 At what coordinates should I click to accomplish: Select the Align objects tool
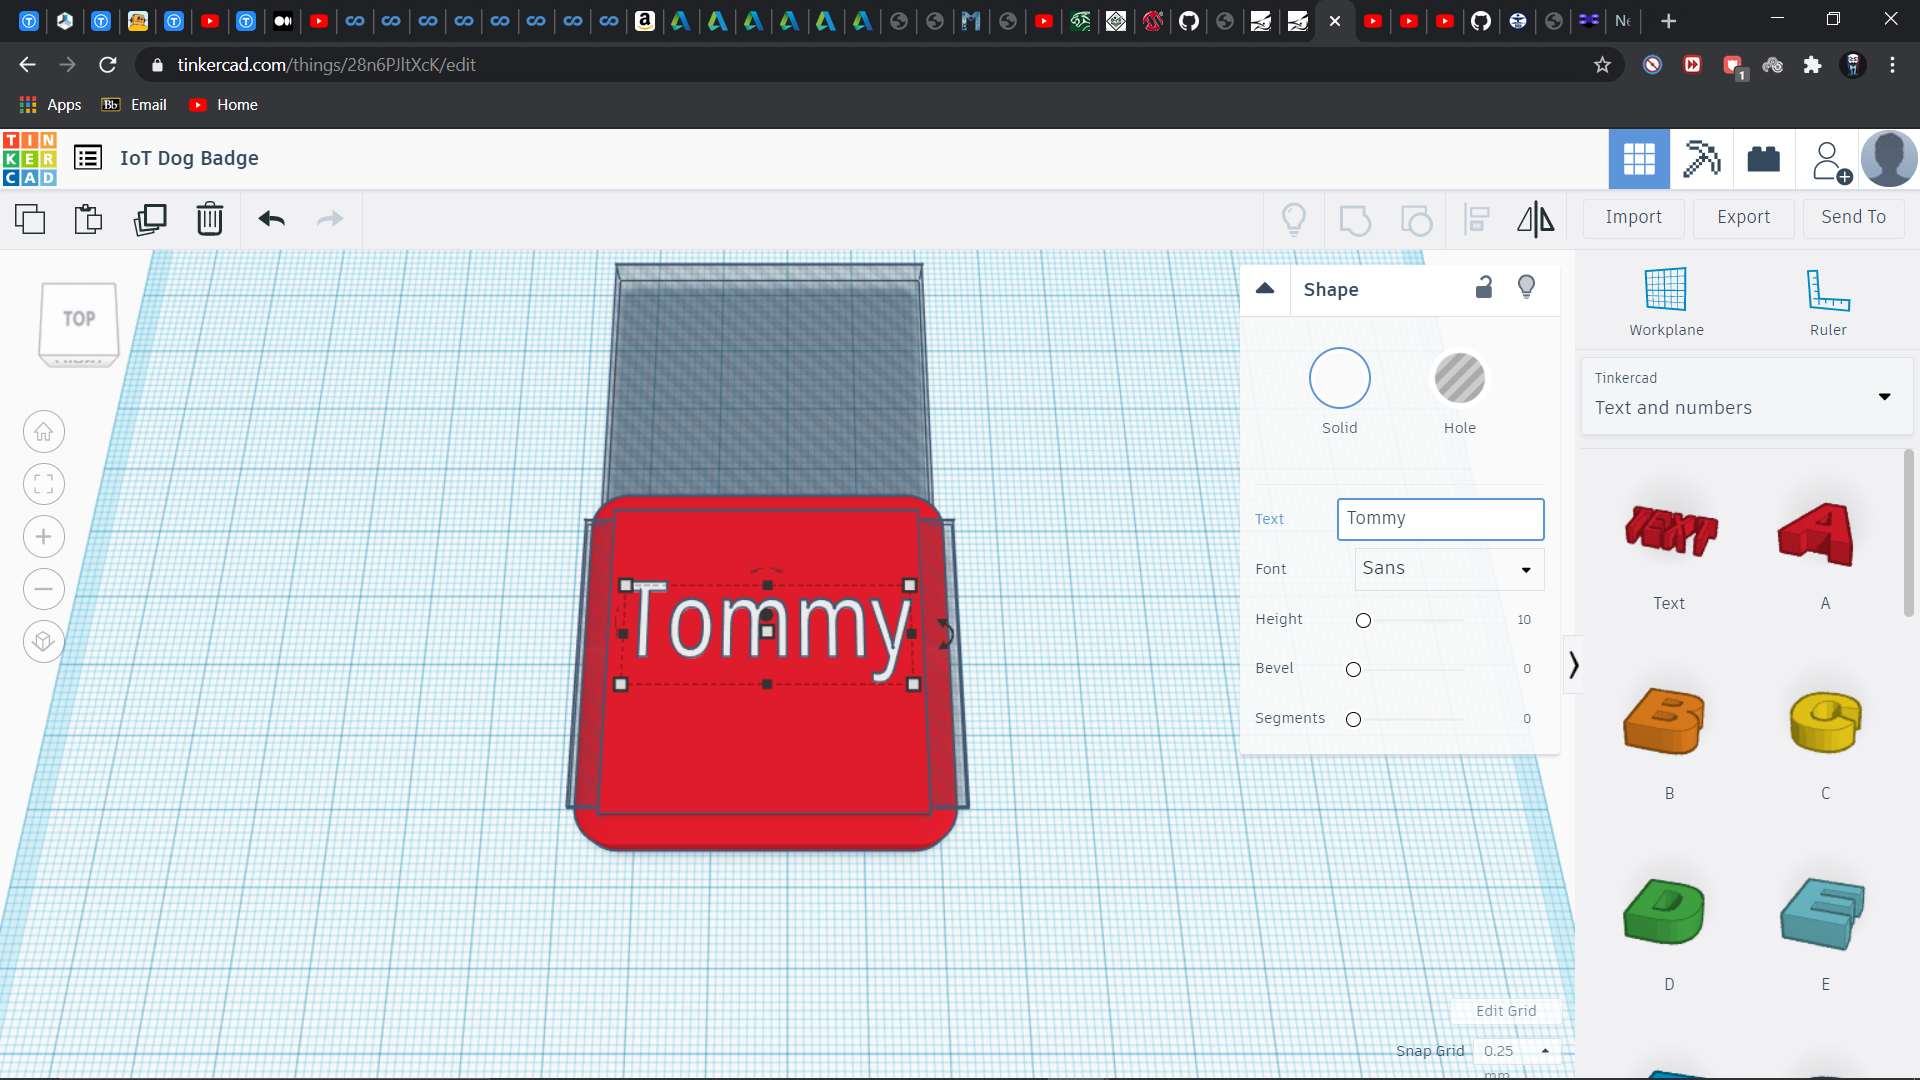tap(1477, 218)
